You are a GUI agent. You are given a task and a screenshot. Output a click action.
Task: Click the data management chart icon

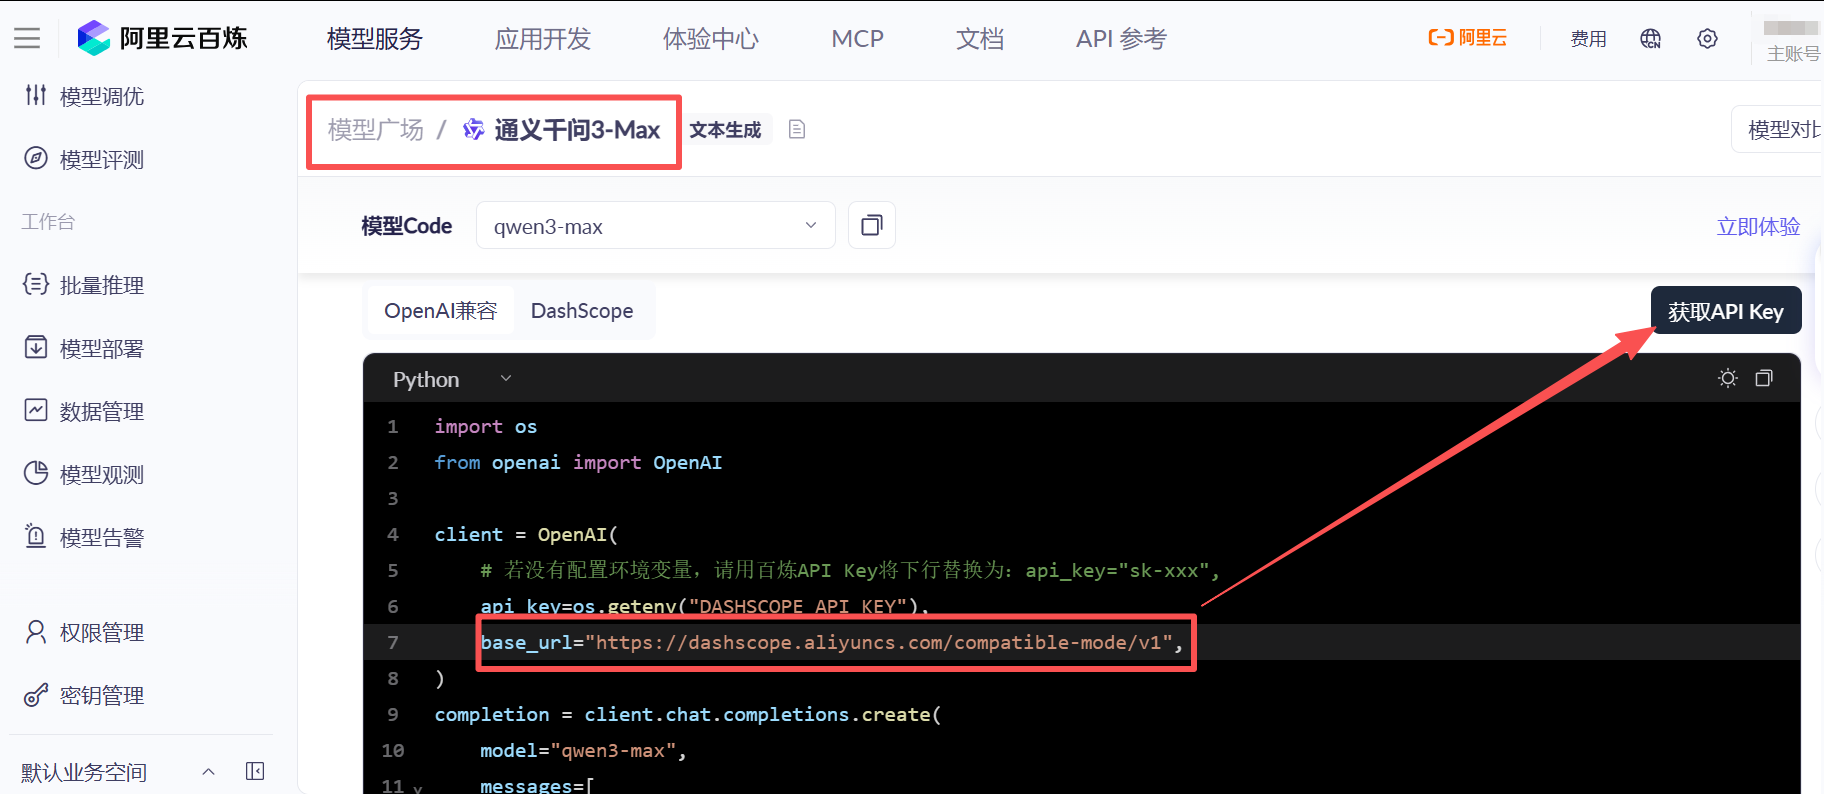pos(36,410)
